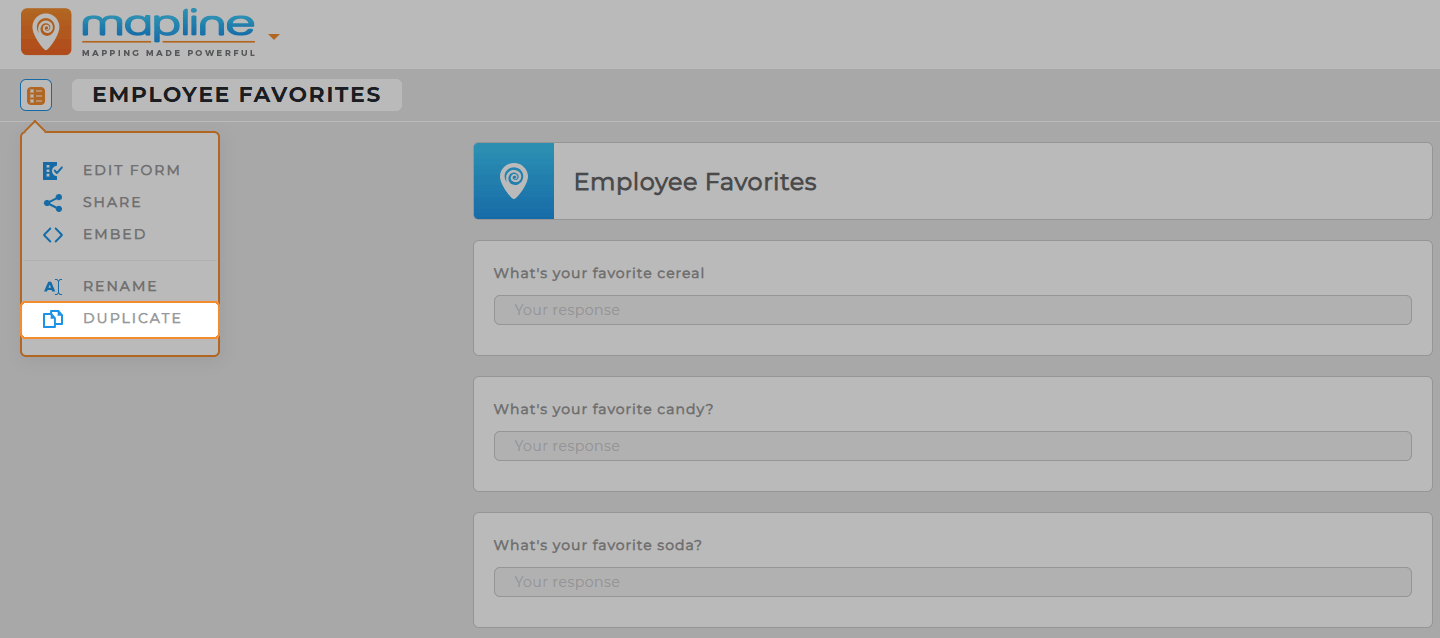The width and height of the screenshot is (1440, 638).
Task: Choose Duplicate from the form menu
Action: pos(131,318)
